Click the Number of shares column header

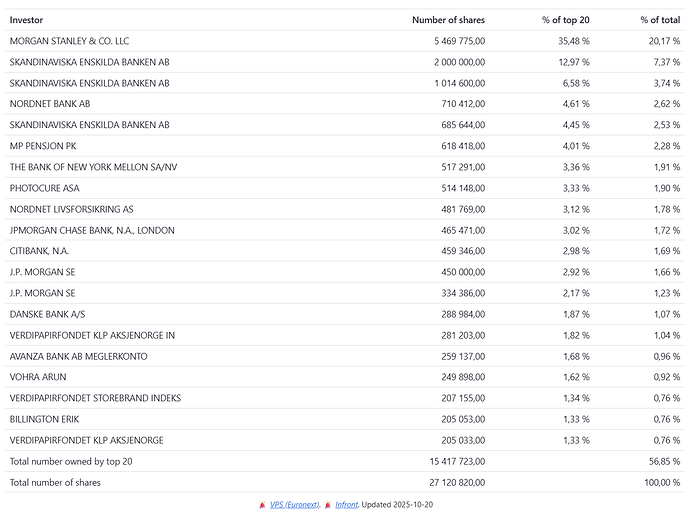[448, 20]
